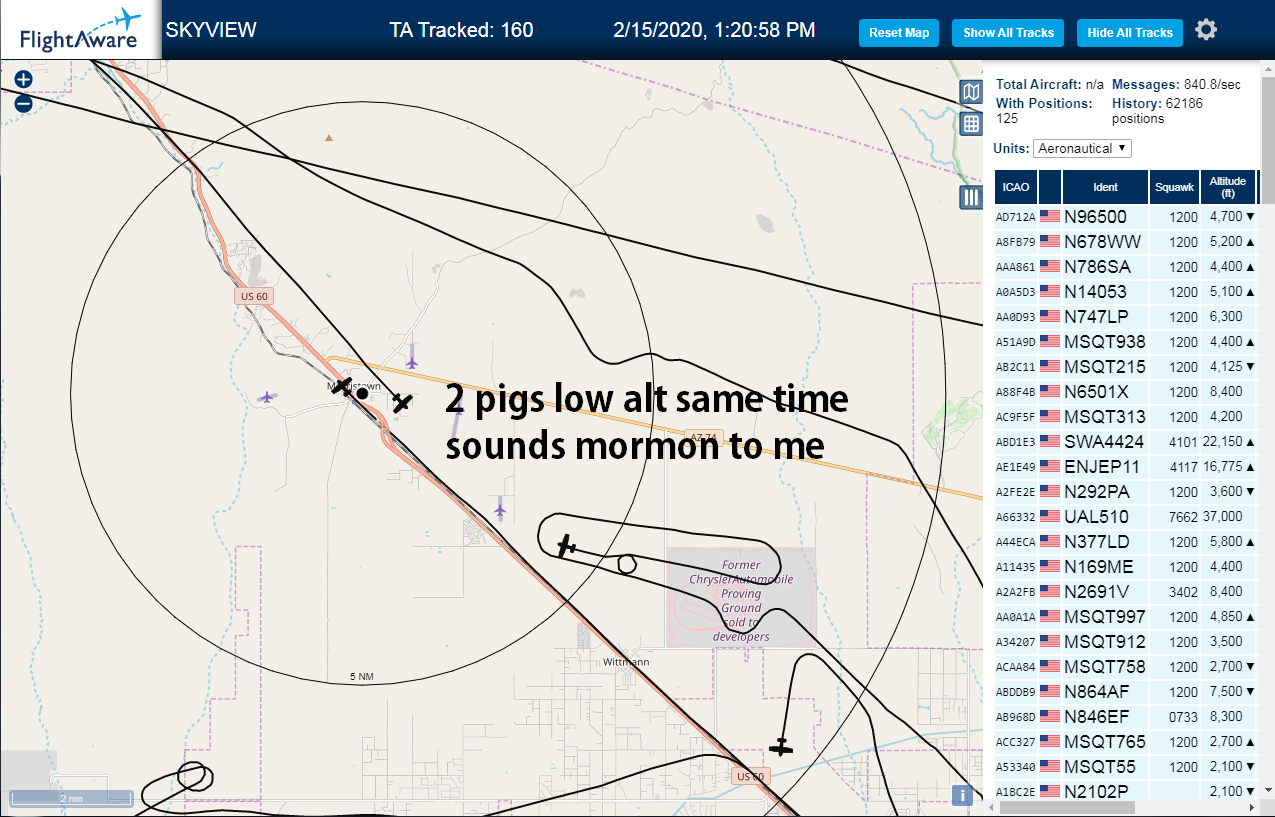Viewport: 1275px width, 817px height.
Task: Select purple aircraft icon west of Morristown
Action: tap(266, 397)
